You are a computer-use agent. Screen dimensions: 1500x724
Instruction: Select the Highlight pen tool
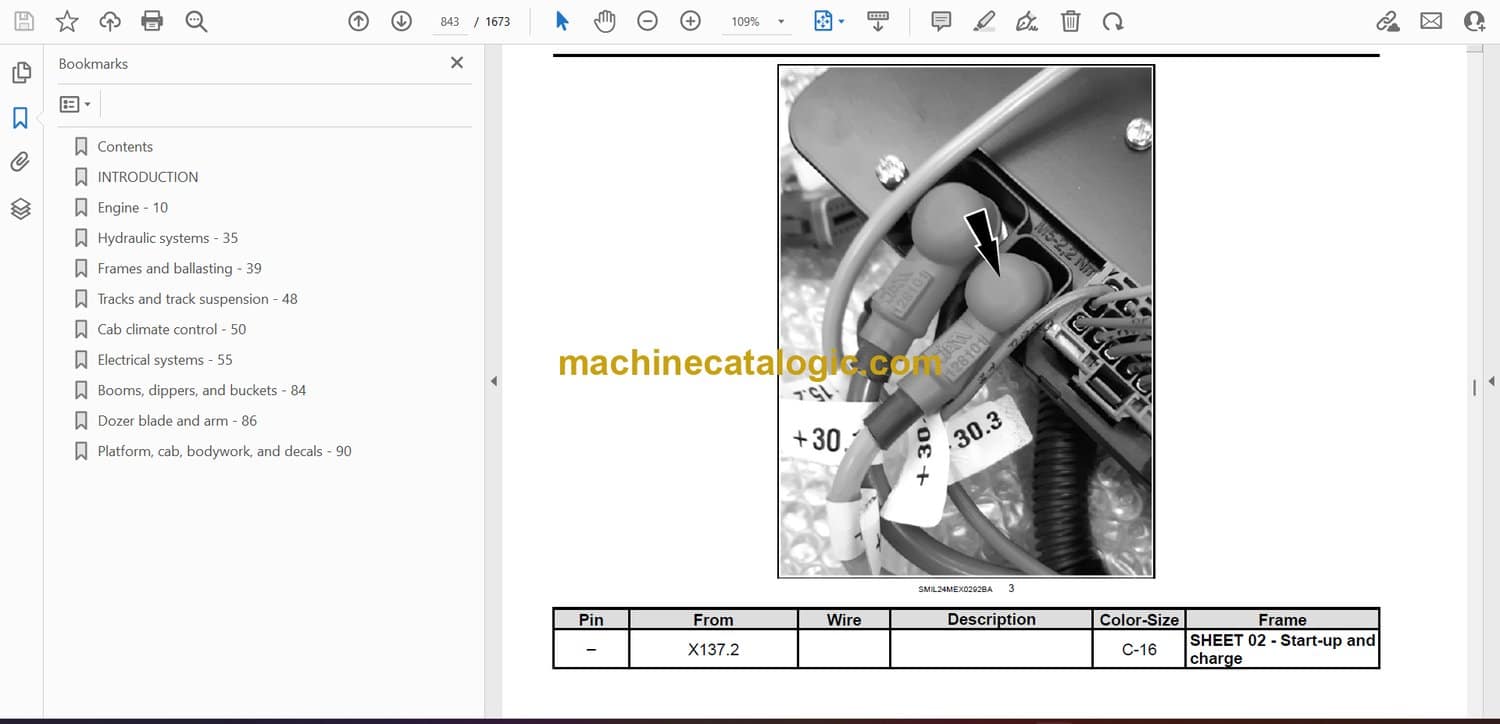[985, 21]
